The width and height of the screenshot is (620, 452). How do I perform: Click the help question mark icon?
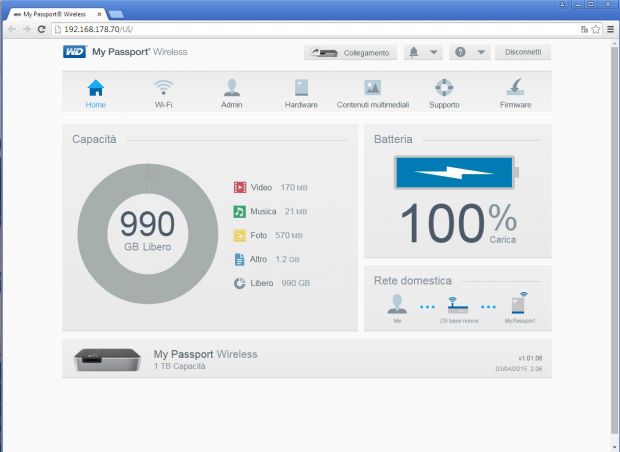click(x=460, y=52)
